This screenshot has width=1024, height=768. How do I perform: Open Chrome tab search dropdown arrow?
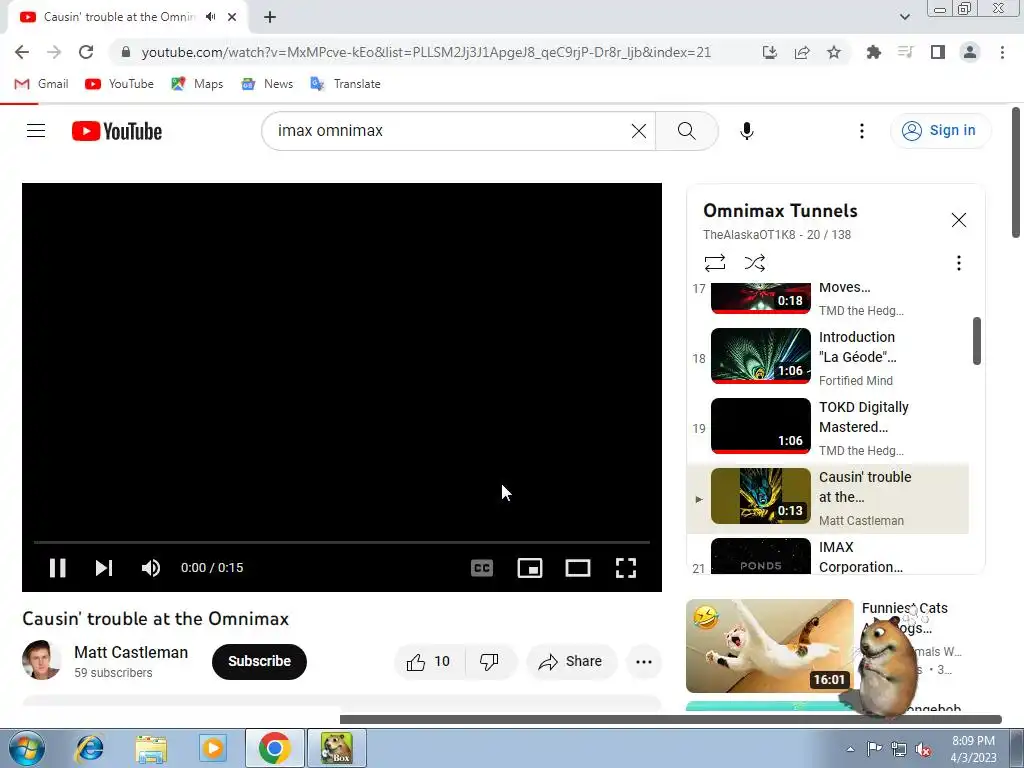point(904,17)
